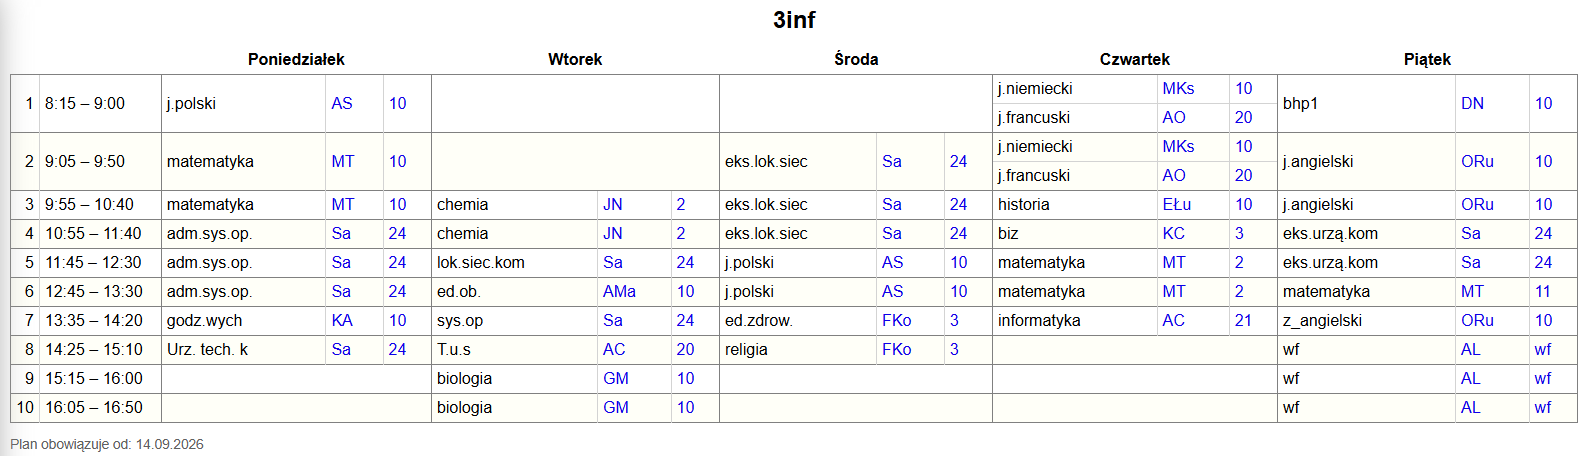1587x456 pixels.
Task: Open room 20 link for first-lesson j.francuski
Action: (1243, 117)
